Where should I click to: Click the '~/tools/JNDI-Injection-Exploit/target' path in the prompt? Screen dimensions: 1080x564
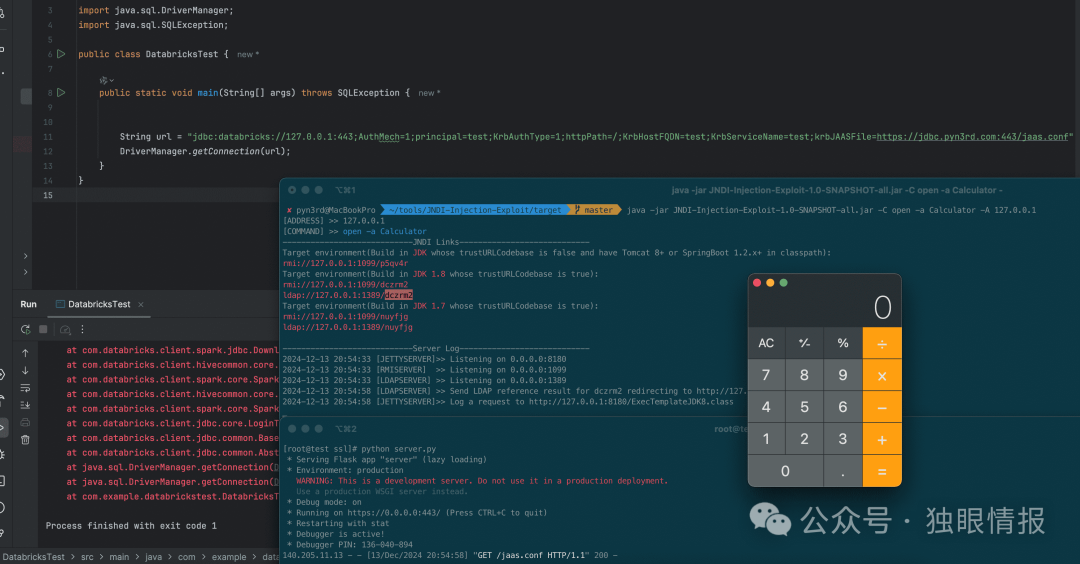475,210
